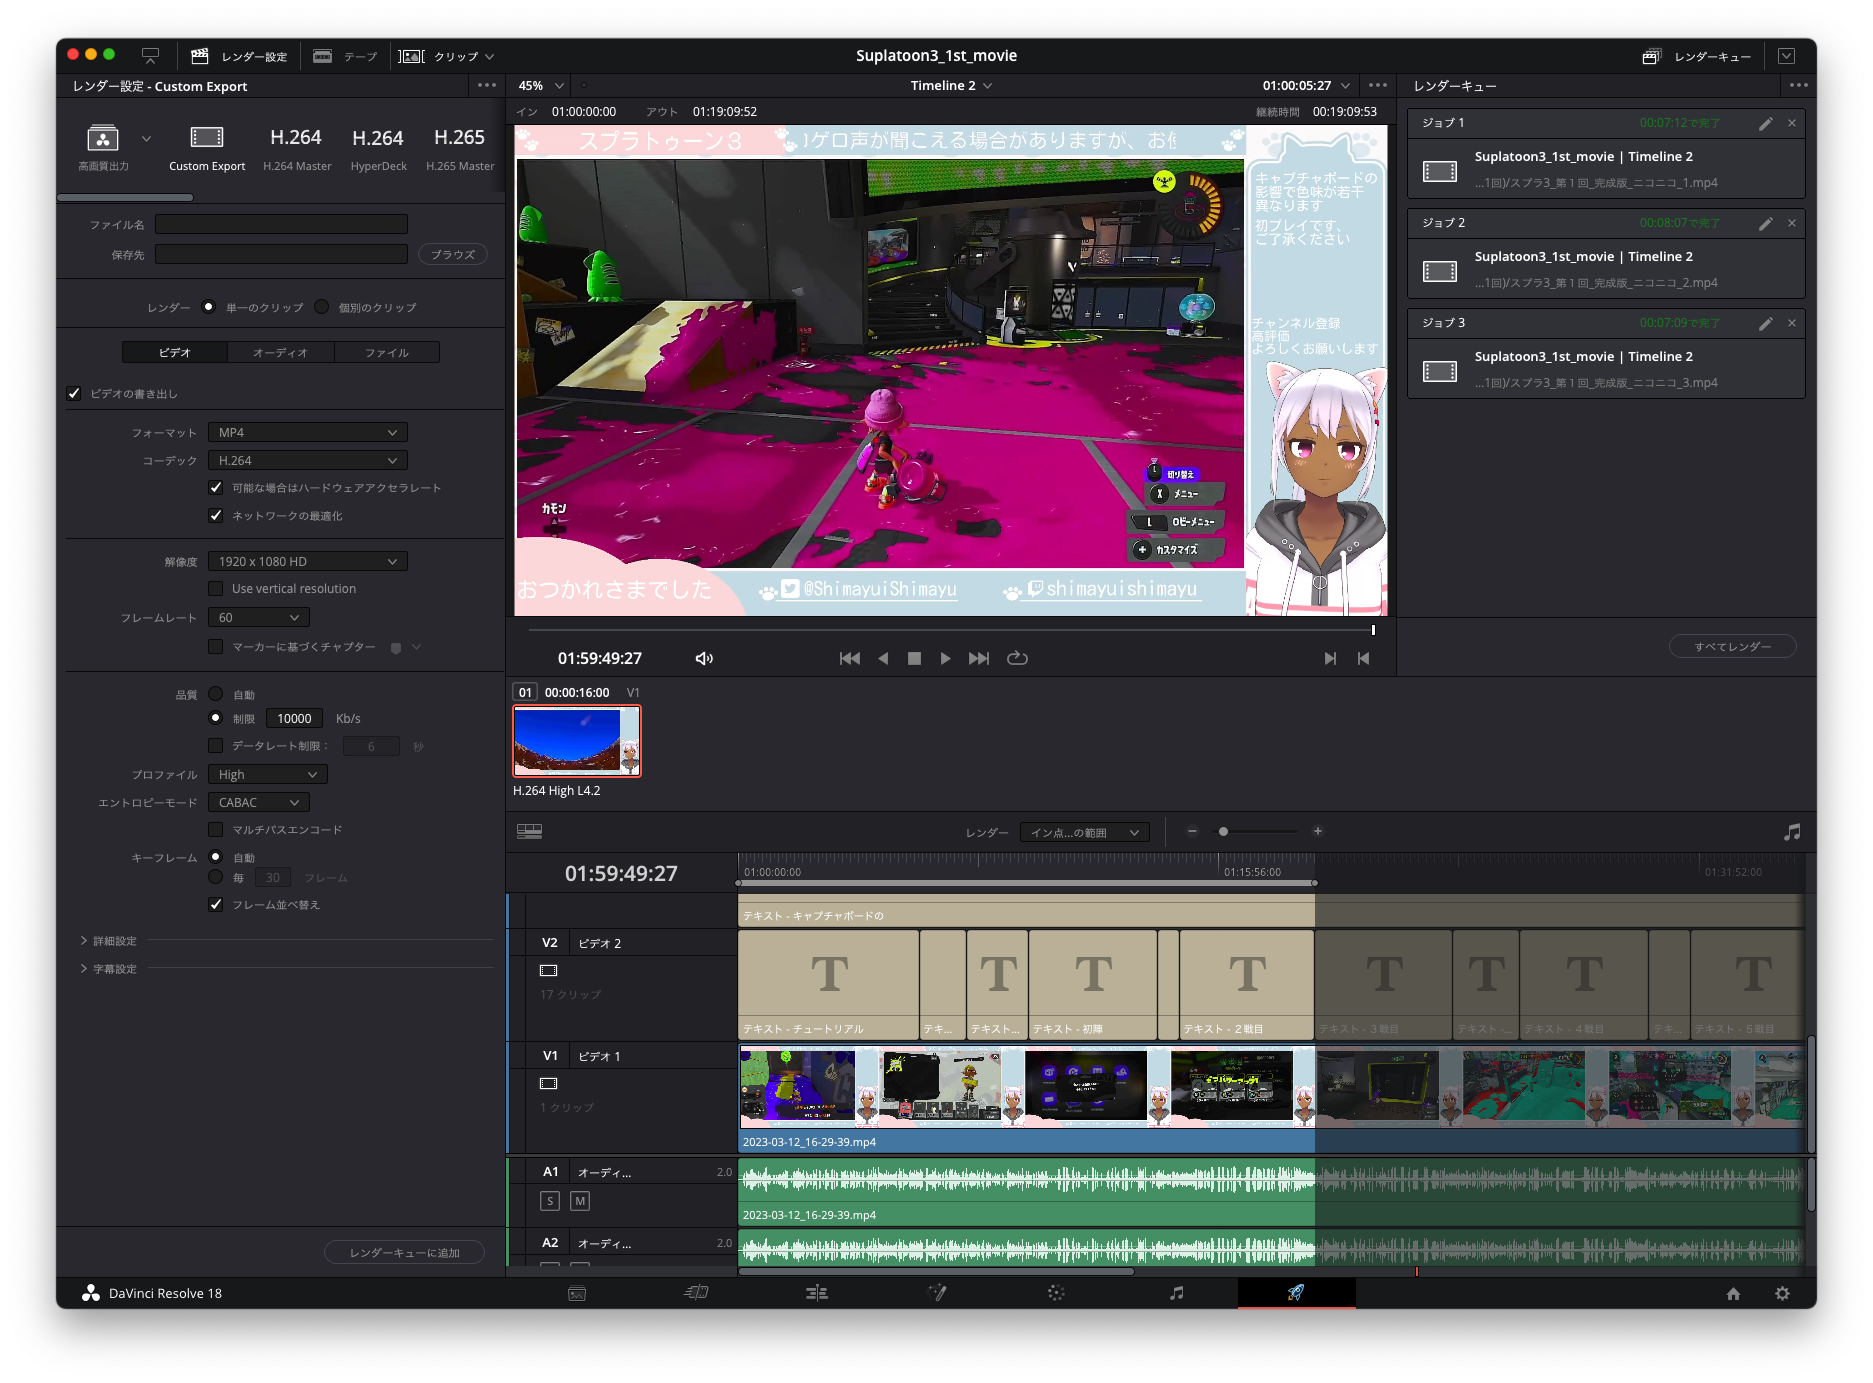Open the Fairlight page music note icon
The height and width of the screenshot is (1383, 1873).
click(1176, 1293)
